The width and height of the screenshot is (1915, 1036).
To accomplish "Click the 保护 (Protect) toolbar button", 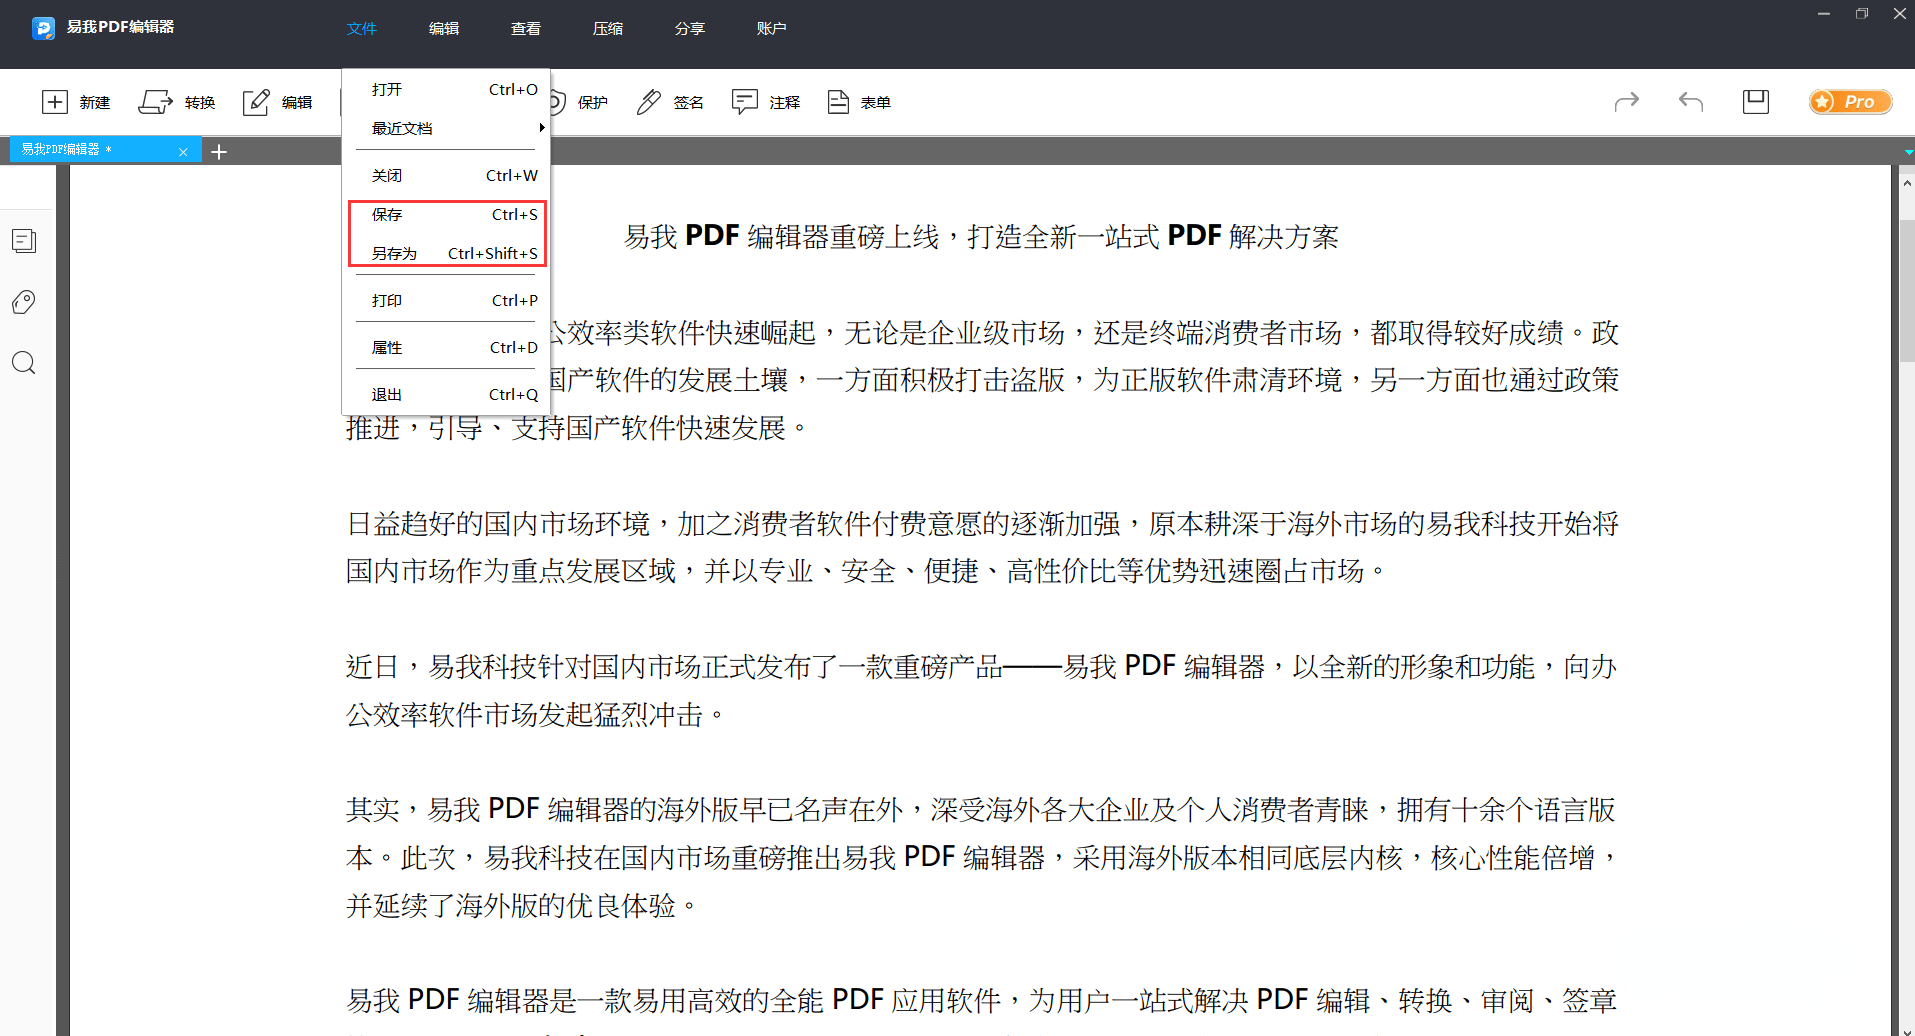I will click(x=579, y=102).
